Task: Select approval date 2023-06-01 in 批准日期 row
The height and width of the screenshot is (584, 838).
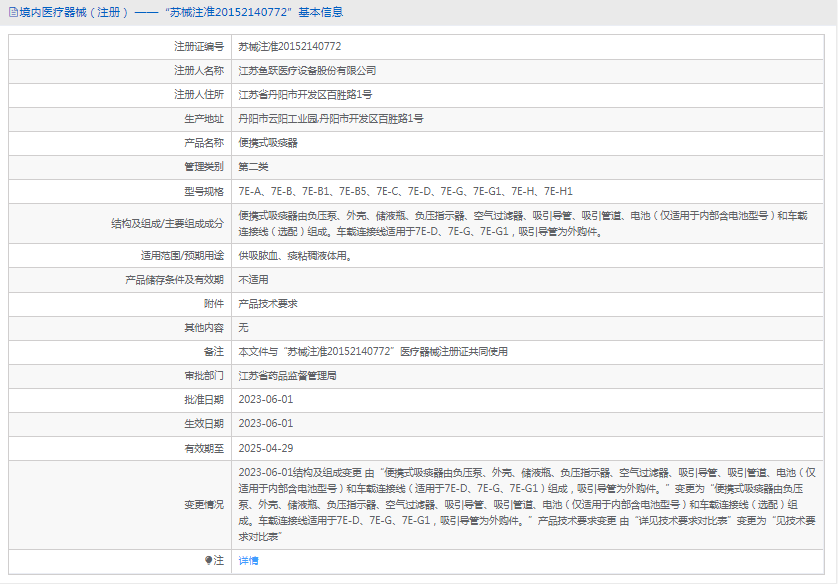Action: tap(266, 400)
